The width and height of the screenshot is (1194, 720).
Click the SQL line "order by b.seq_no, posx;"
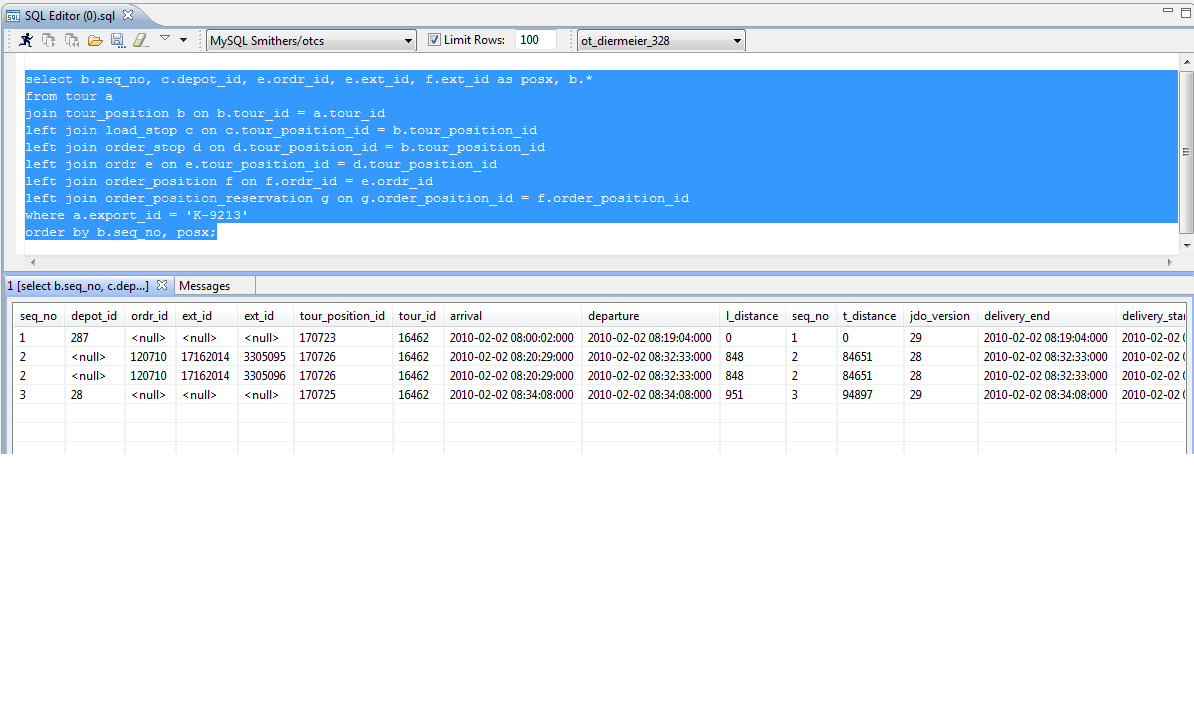121,232
